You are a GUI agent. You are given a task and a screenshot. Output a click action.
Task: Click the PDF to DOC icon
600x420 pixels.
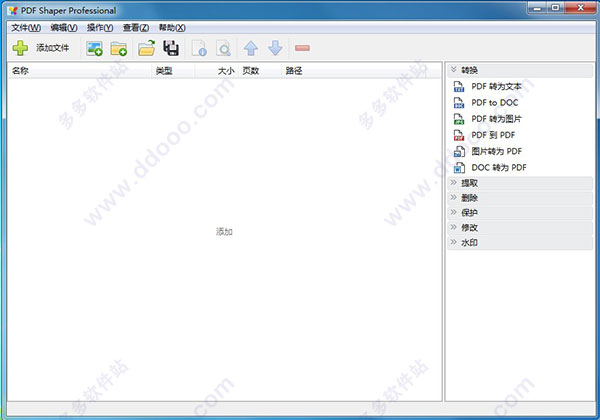459,103
